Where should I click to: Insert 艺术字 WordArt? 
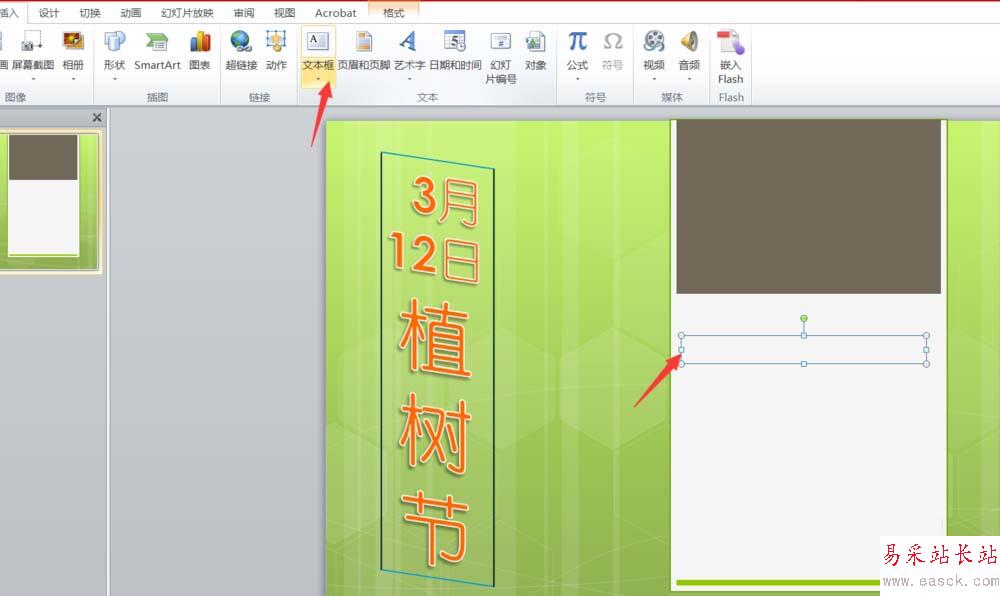pos(409,49)
